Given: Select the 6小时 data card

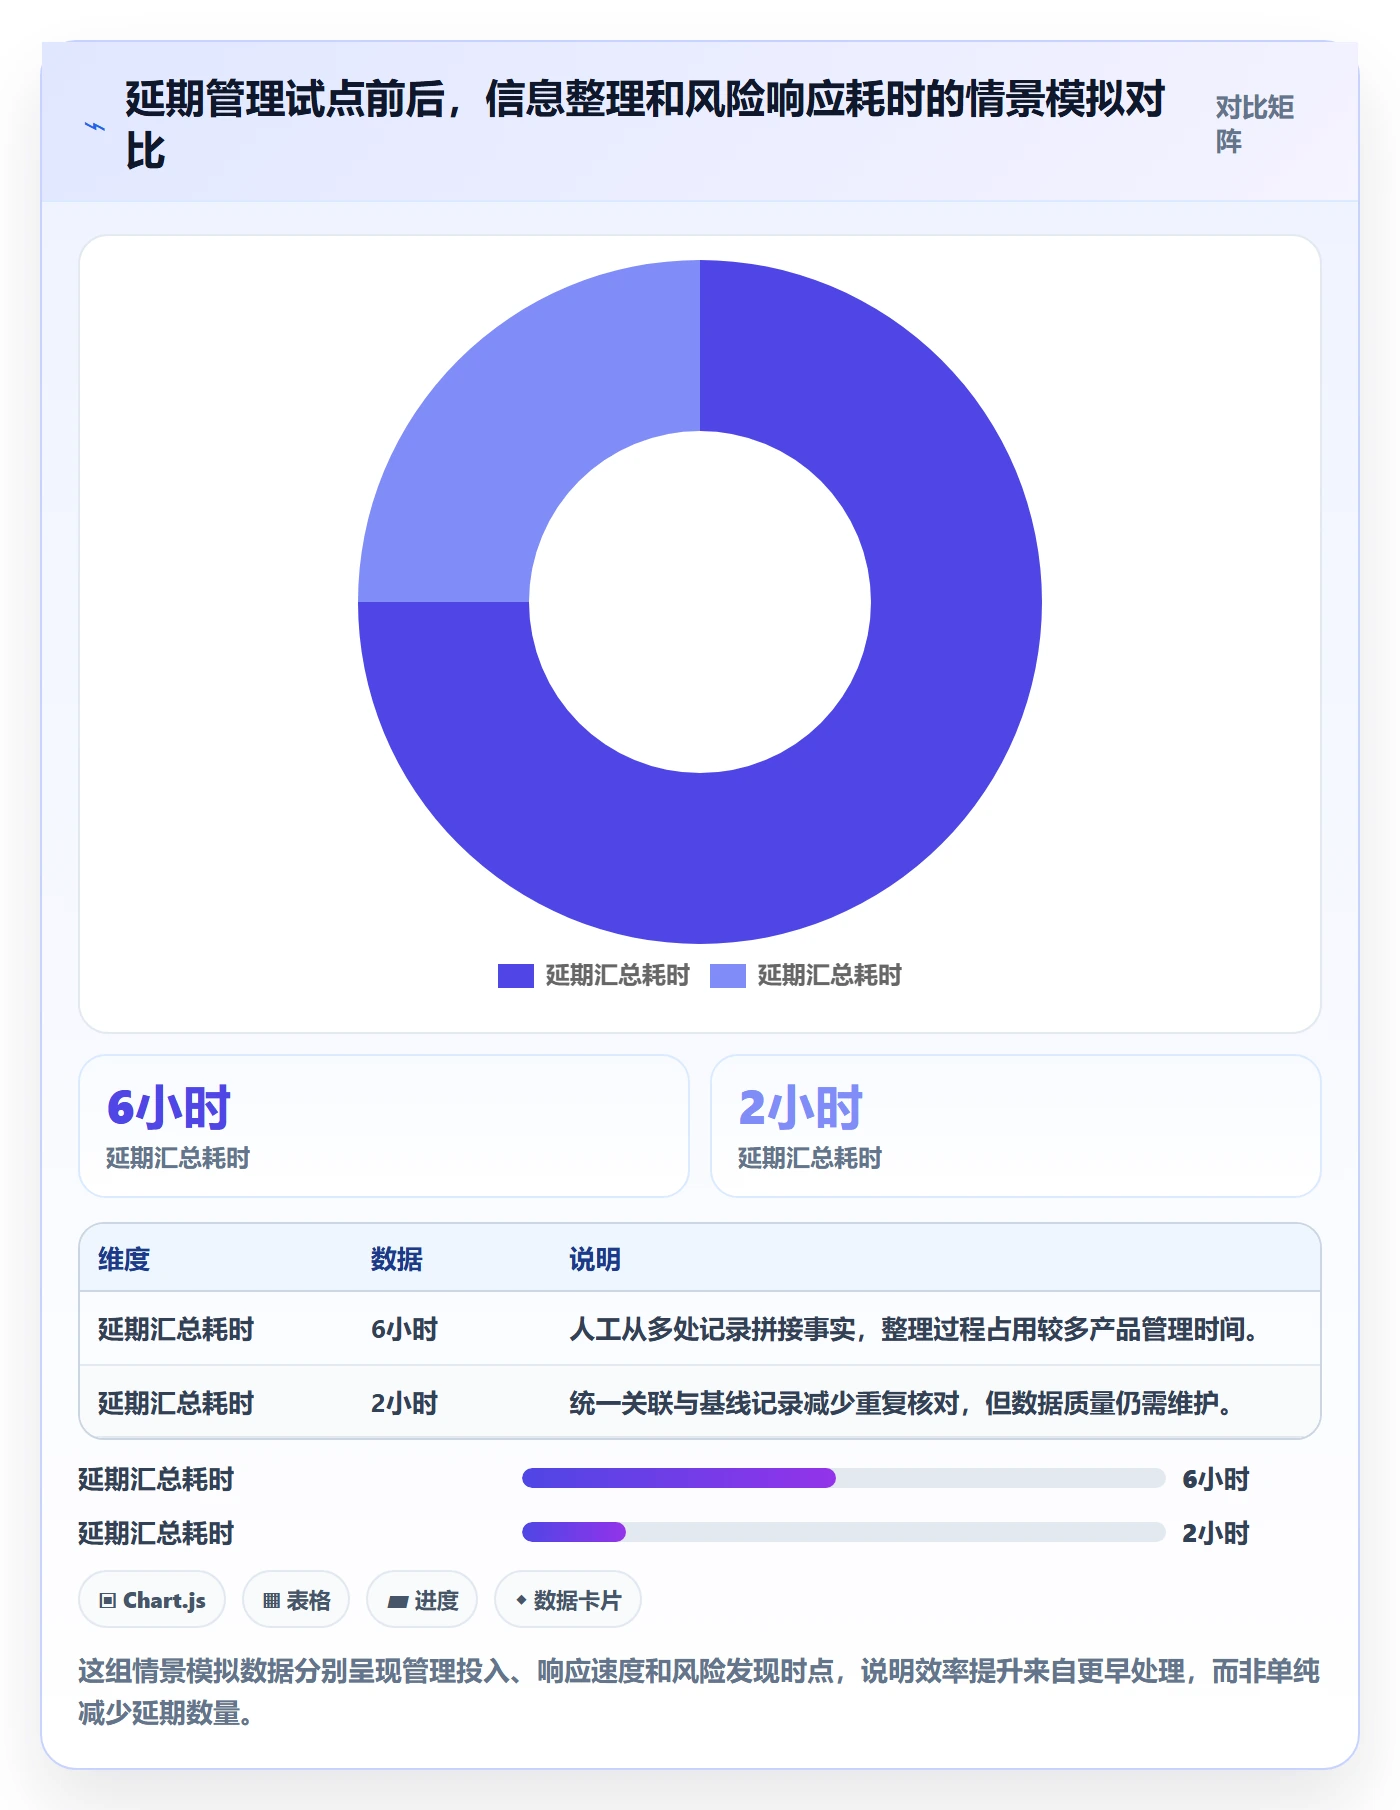Looking at the screenshot, I should pyautogui.click(x=384, y=1126).
